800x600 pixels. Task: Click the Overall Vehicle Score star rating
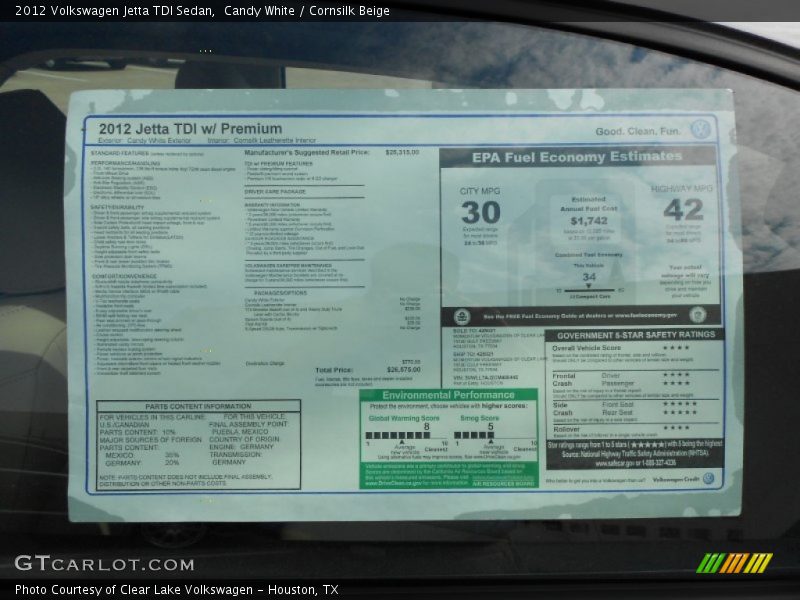[676, 347]
